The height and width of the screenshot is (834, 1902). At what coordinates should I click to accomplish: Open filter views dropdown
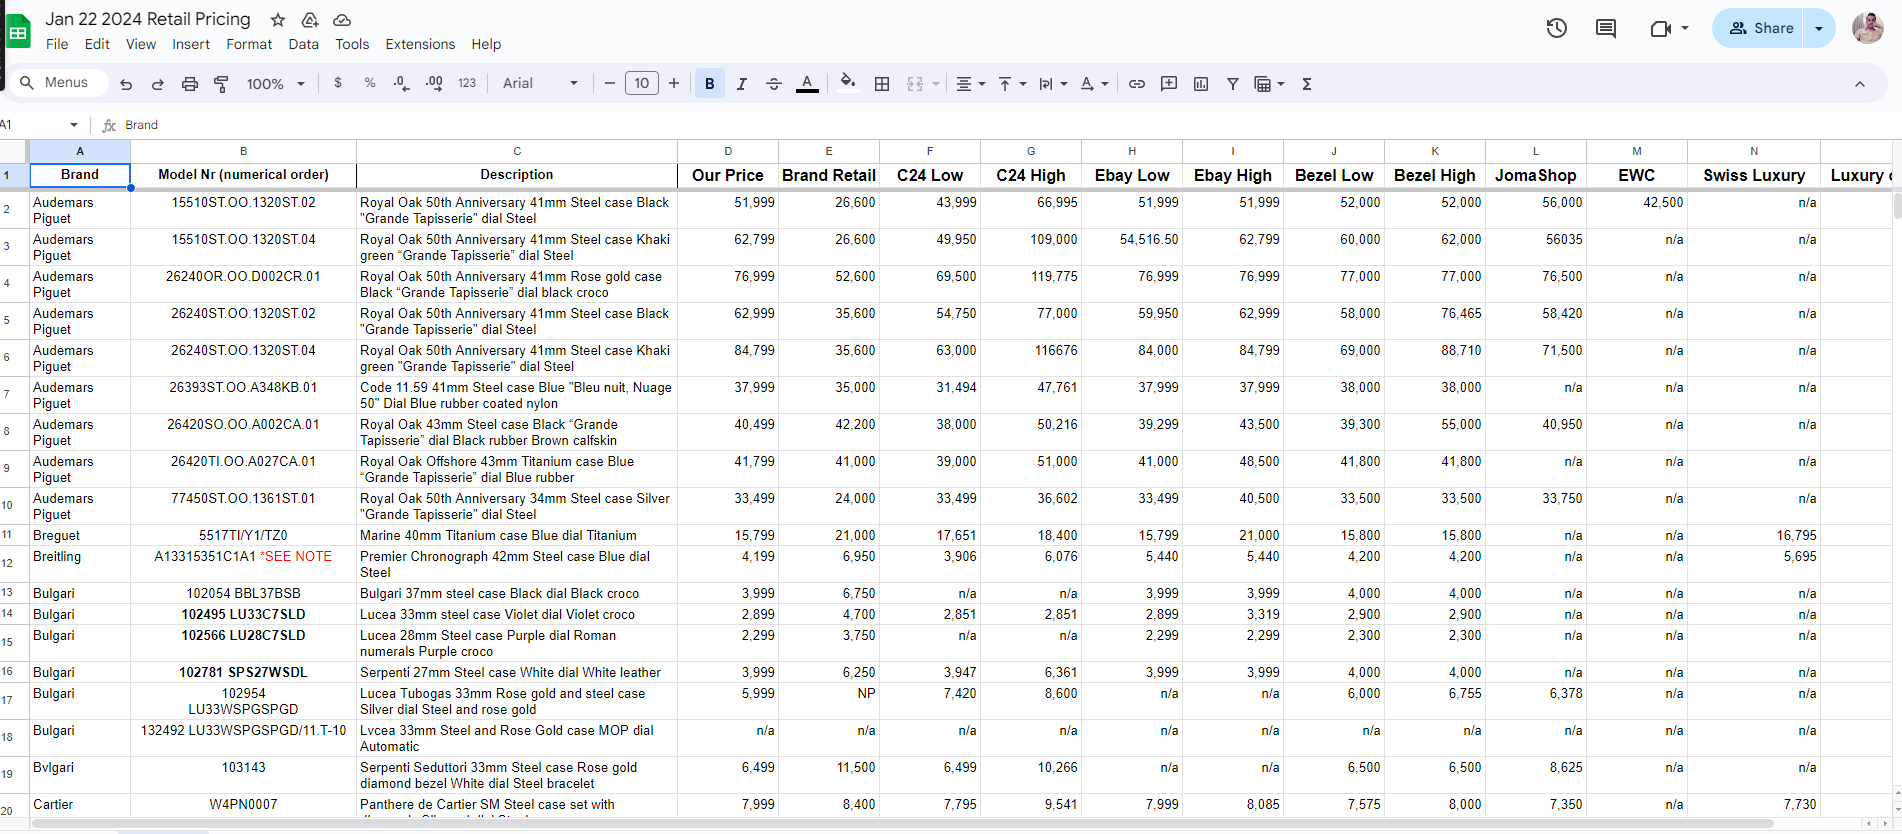(x=1269, y=84)
